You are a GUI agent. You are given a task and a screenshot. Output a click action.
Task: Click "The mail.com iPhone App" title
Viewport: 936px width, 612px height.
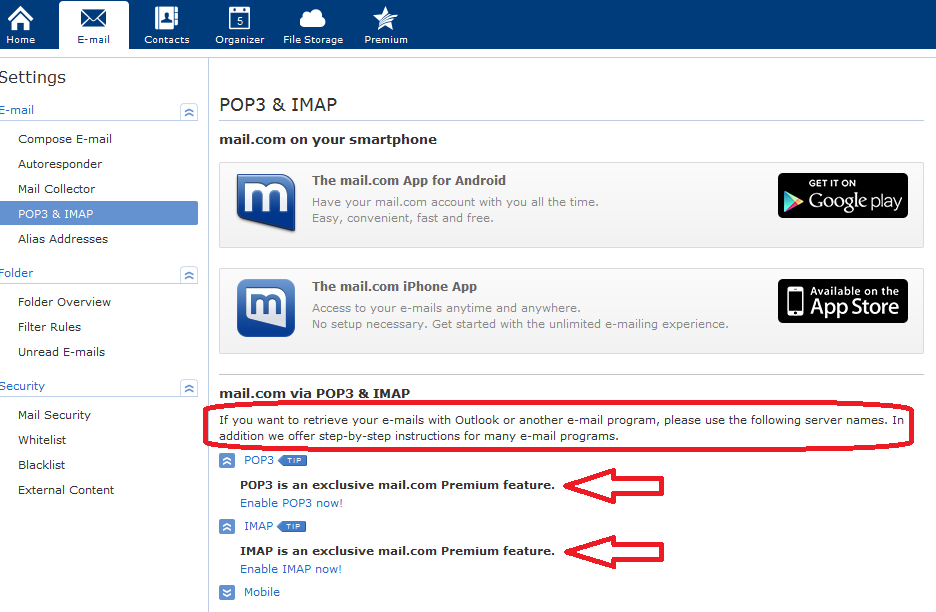pyautogui.click(x=395, y=287)
